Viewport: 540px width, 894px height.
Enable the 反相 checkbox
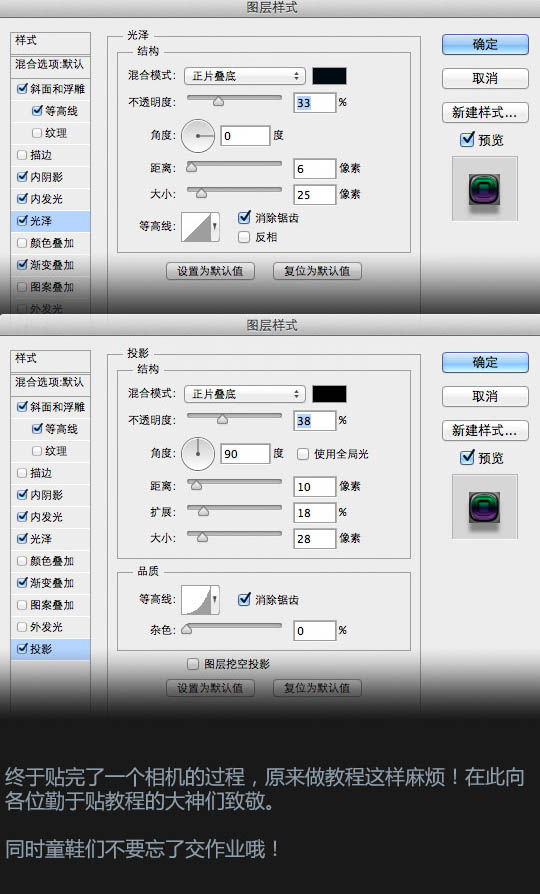[244, 237]
